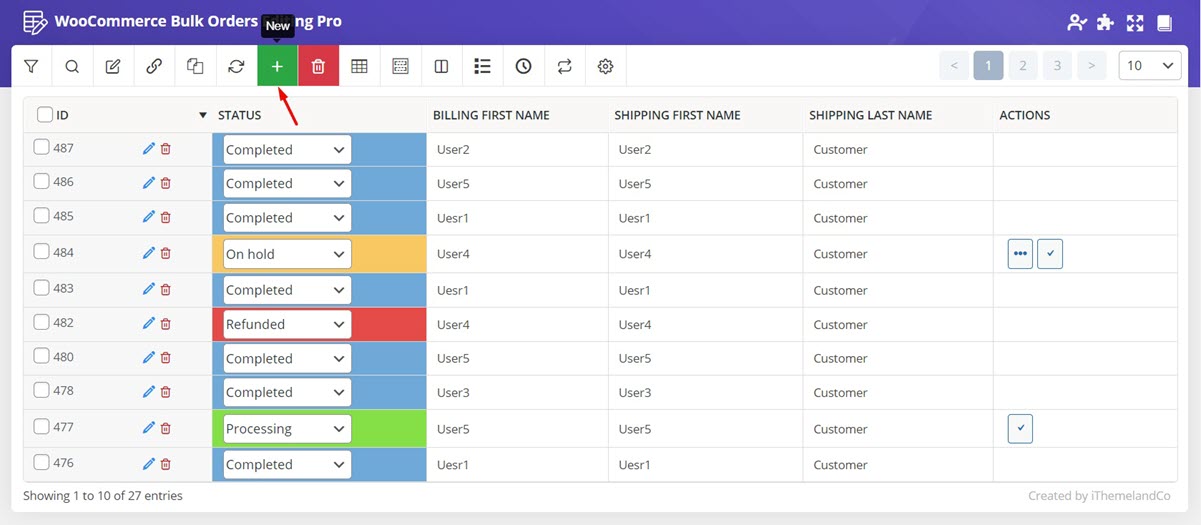Go to page 3
Image resolution: width=1201 pixels, height=525 pixels.
tap(1057, 66)
